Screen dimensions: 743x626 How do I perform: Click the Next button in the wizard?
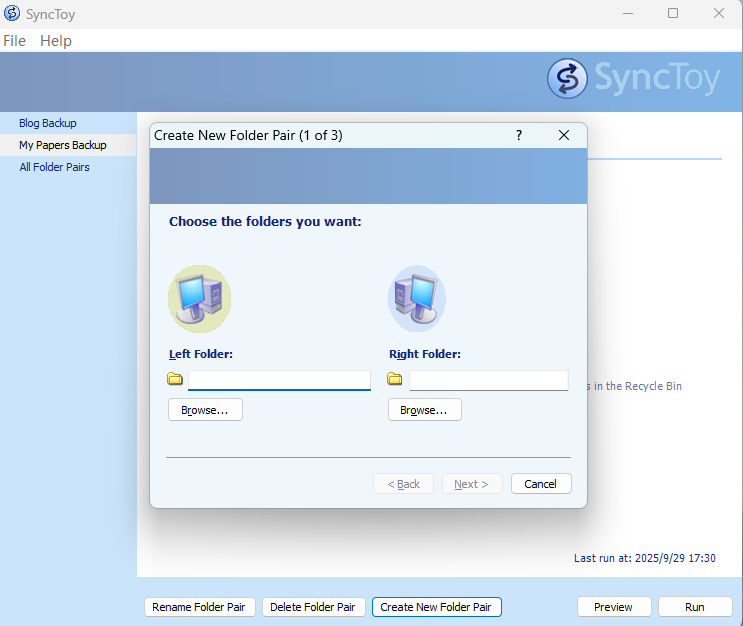472,484
